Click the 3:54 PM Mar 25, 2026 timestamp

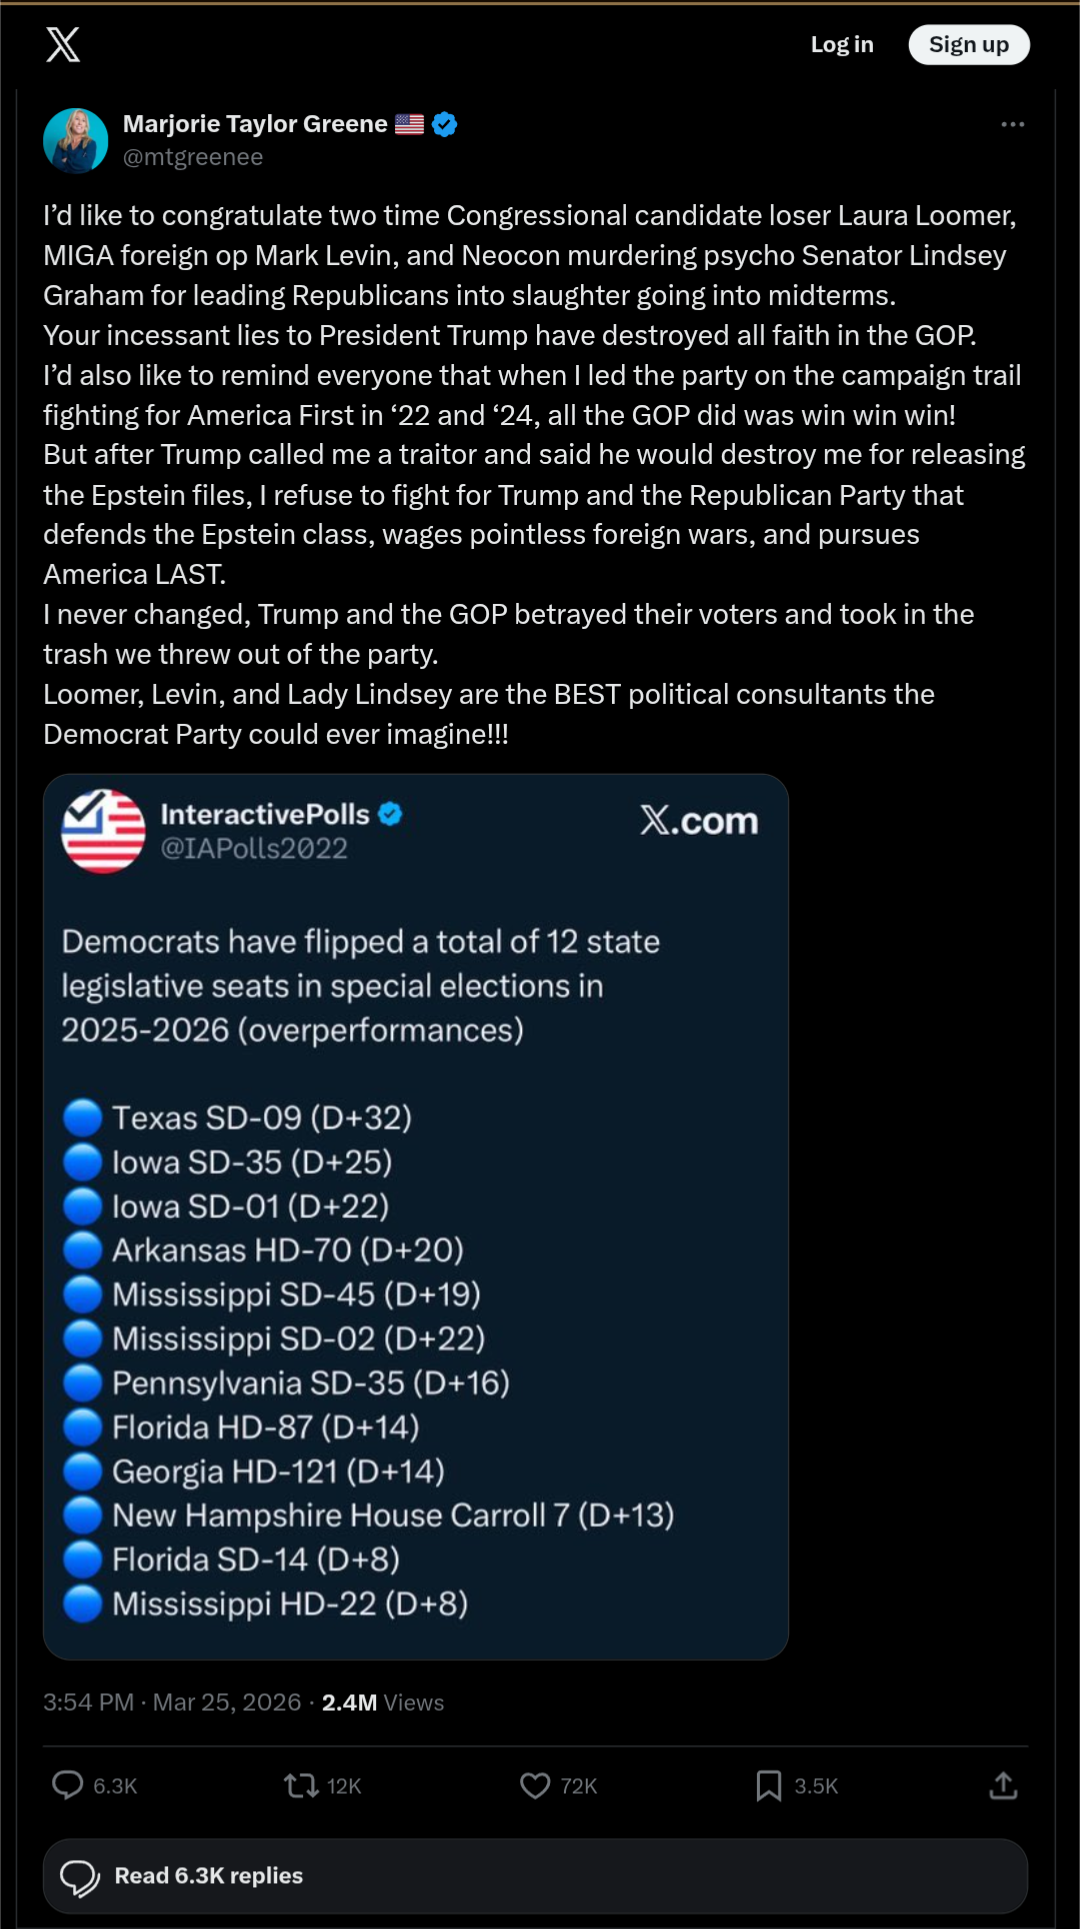tap(172, 1702)
